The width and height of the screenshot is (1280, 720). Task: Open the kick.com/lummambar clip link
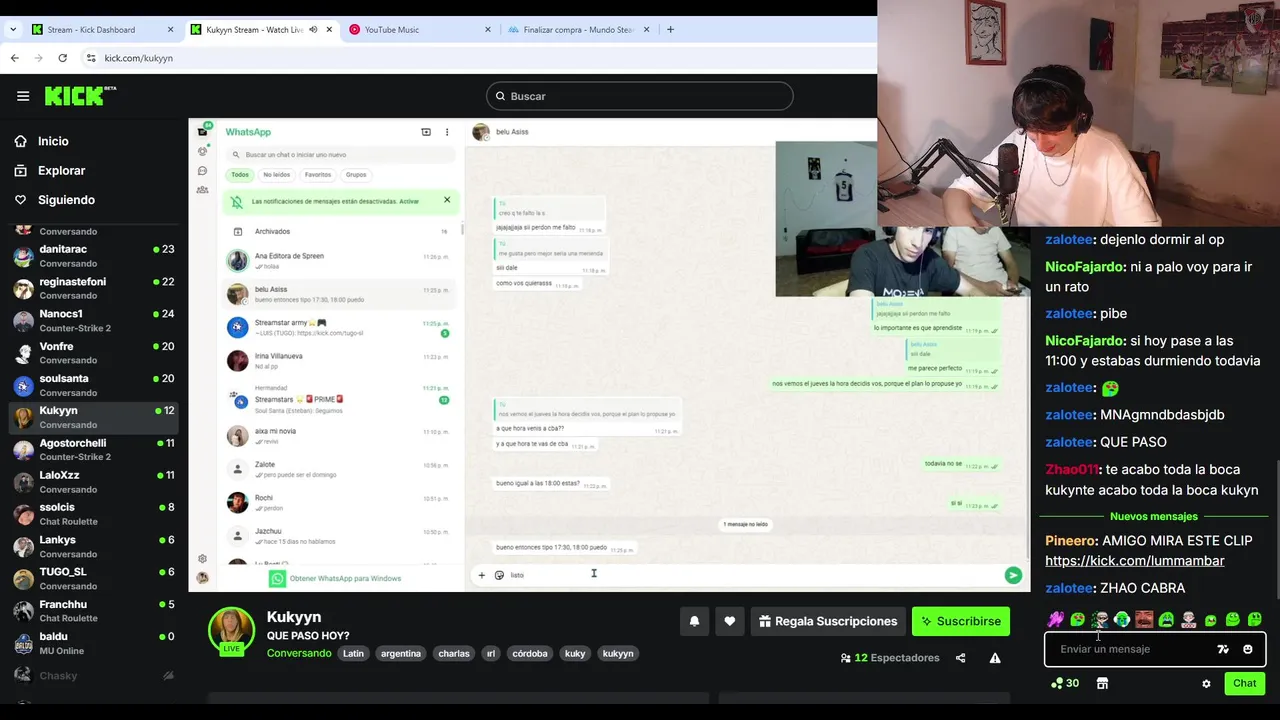click(x=1134, y=561)
